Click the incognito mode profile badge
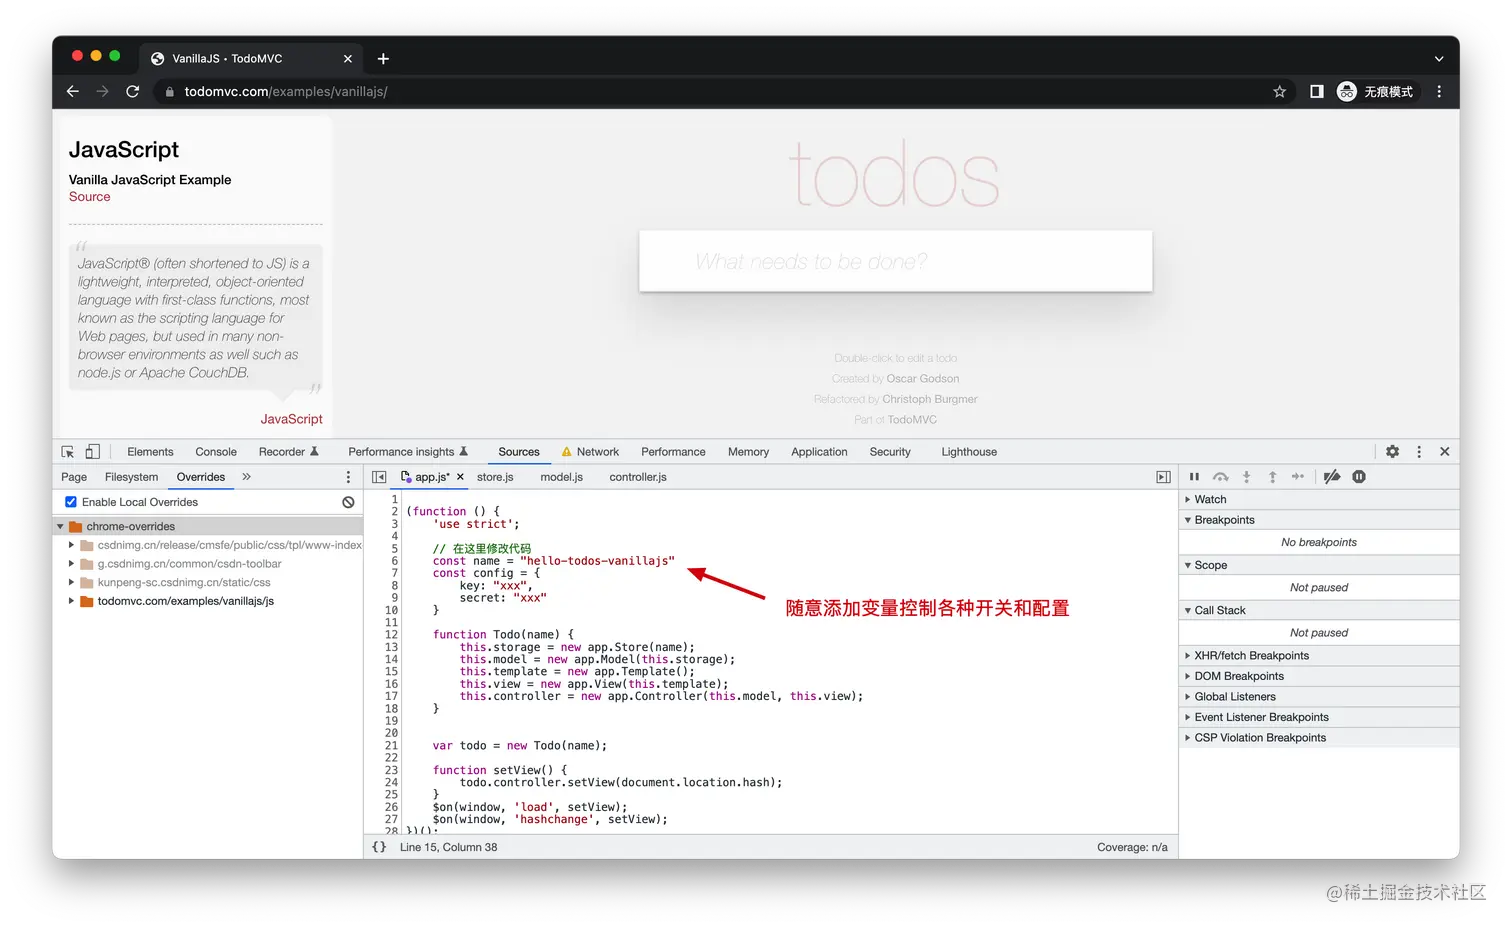This screenshot has width=1512, height=928. (1377, 91)
